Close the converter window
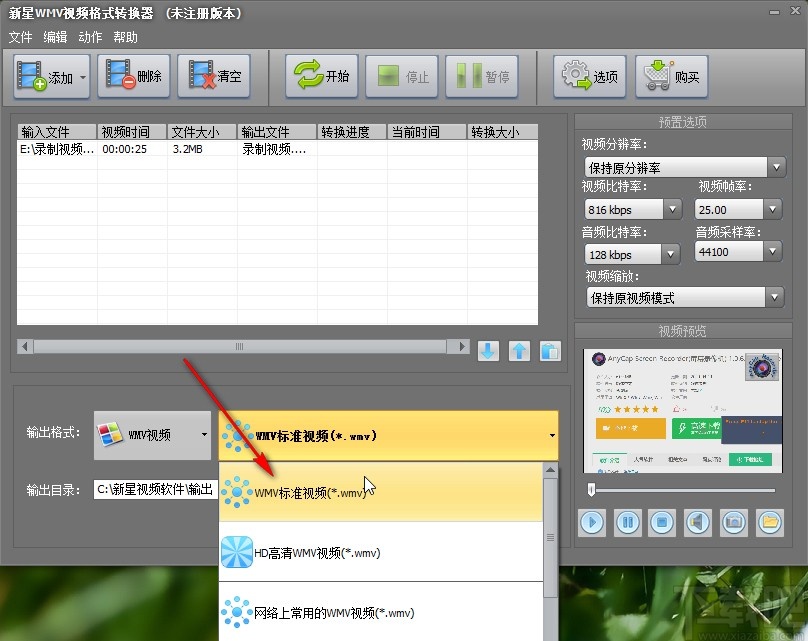This screenshot has width=808, height=641. click(795, 11)
